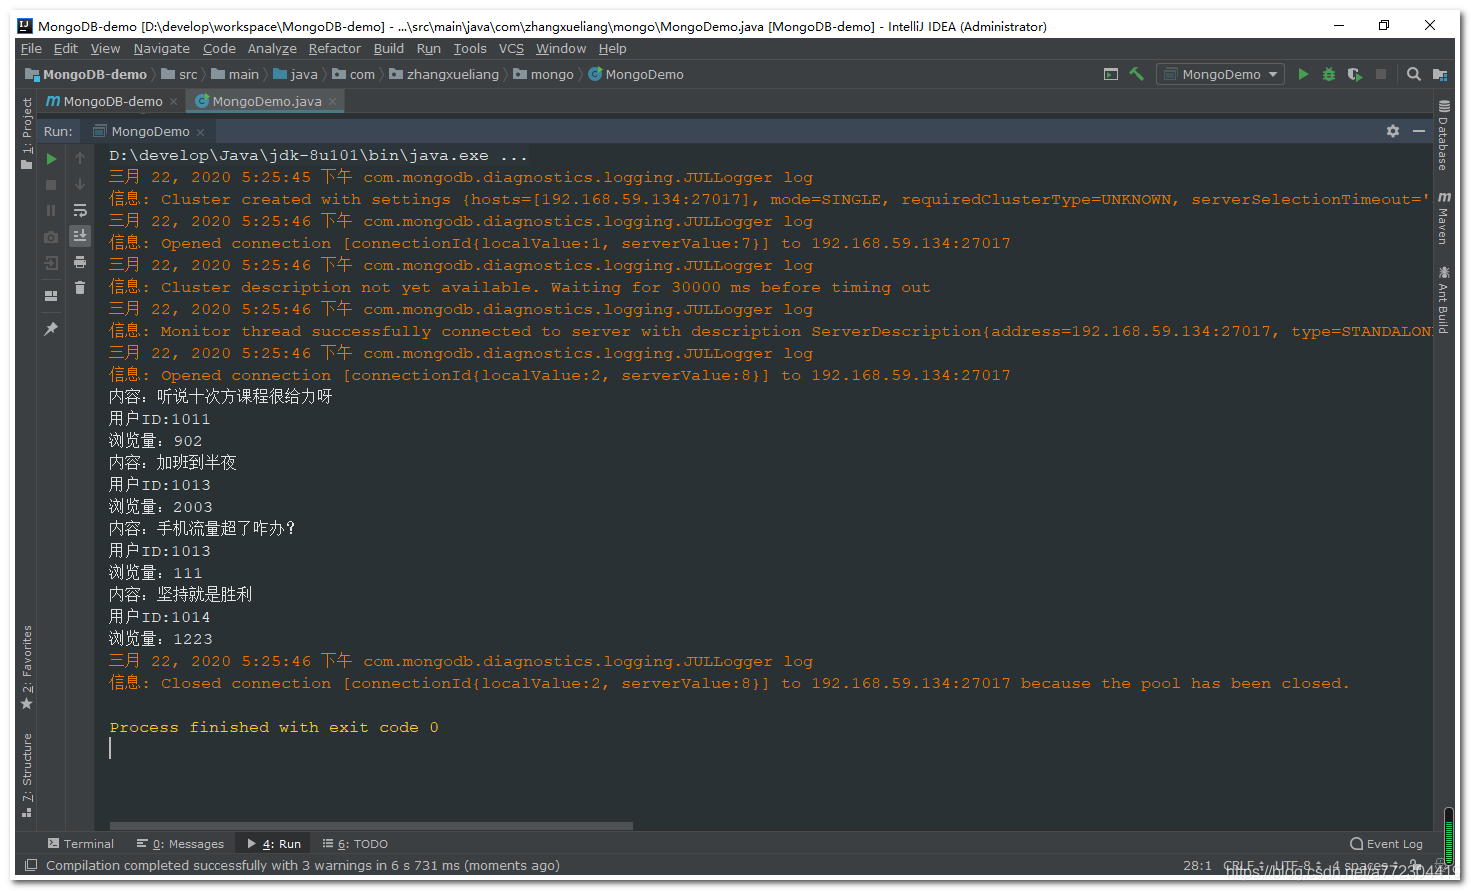Toggle soft-wrap in the Run console
The height and width of the screenshot is (891, 1471).
click(80, 211)
